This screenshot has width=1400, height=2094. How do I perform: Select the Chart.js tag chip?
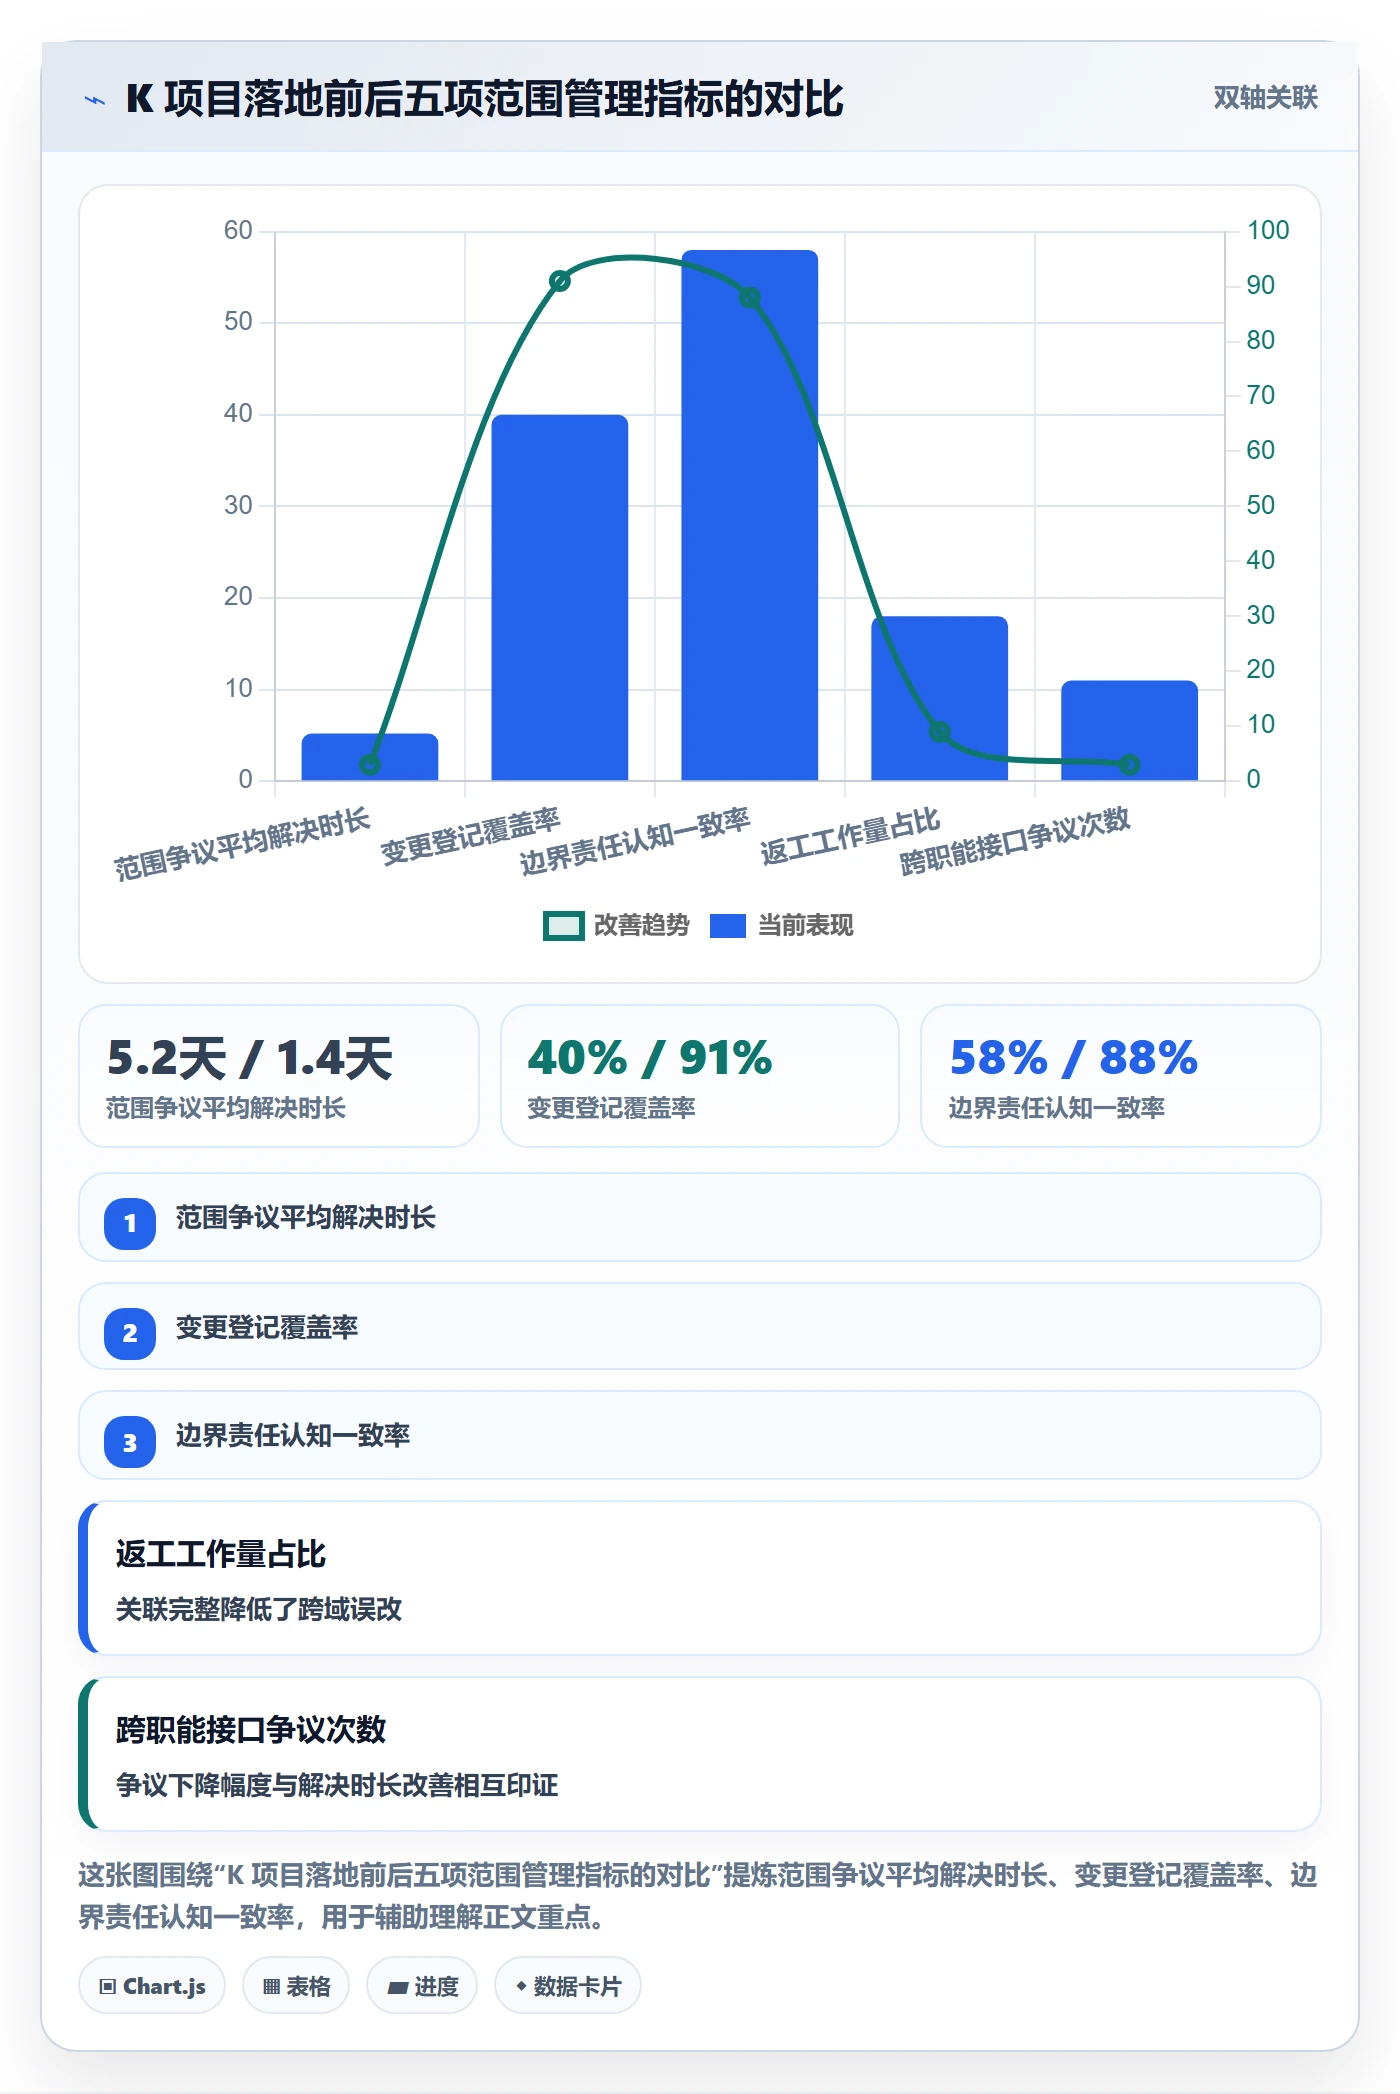(152, 1986)
